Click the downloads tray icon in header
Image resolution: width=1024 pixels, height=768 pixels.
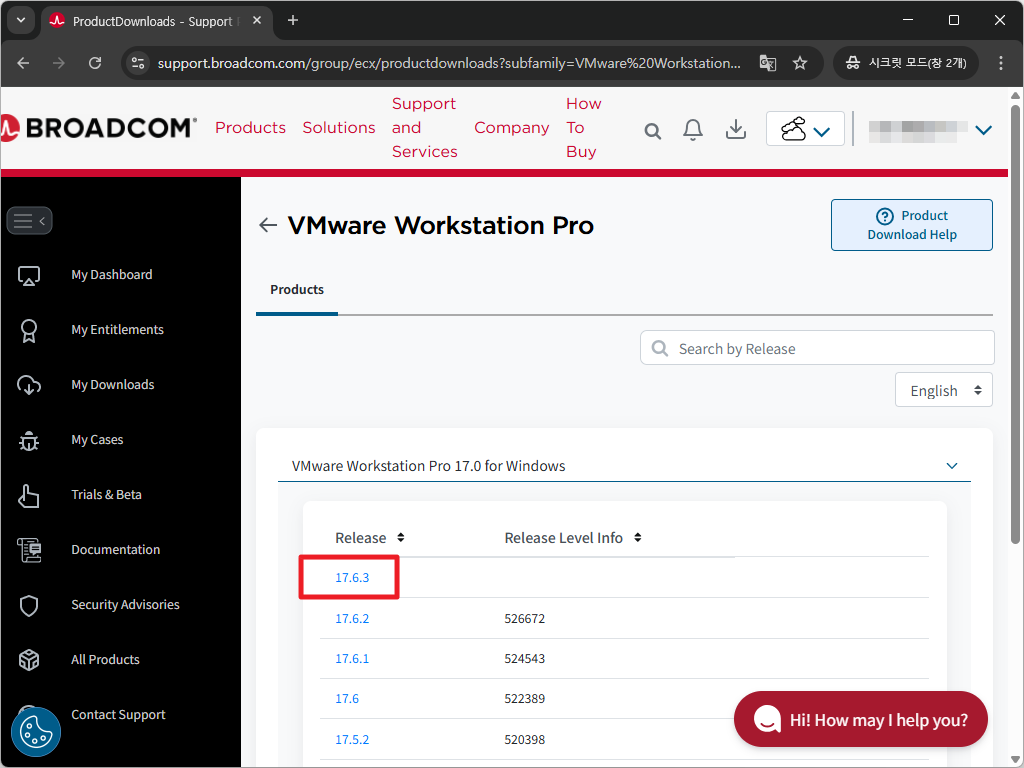736,129
